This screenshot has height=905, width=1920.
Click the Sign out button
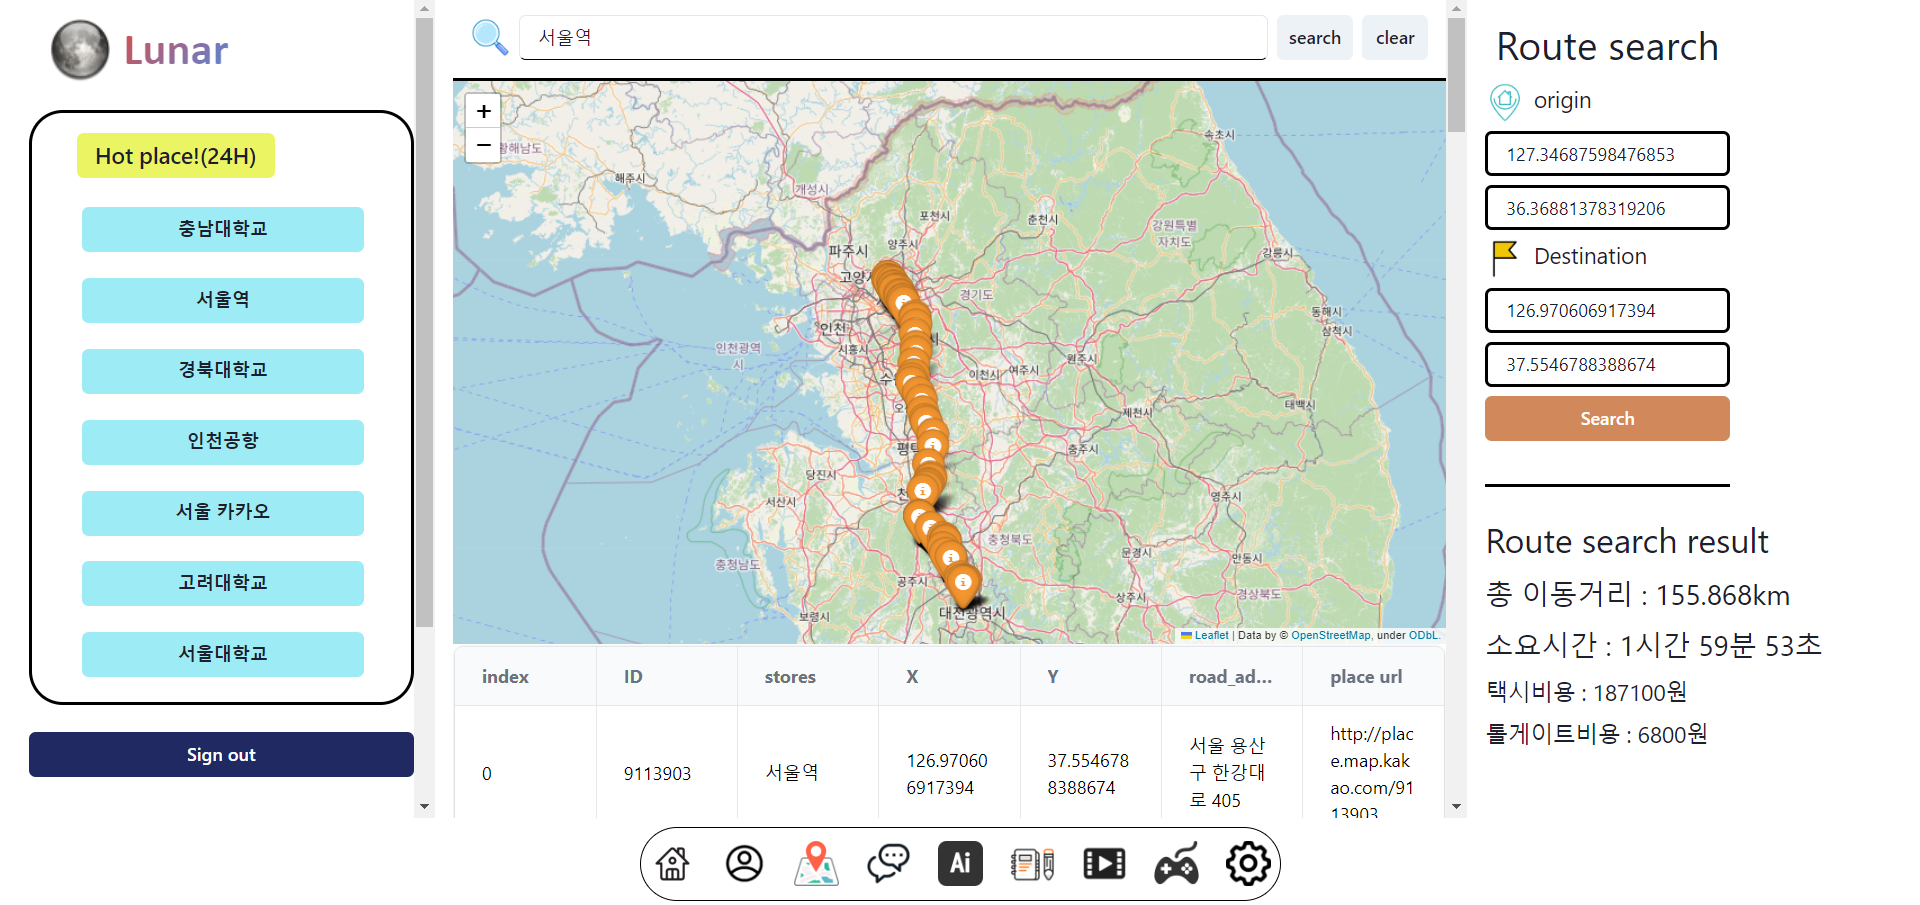click(x=221, y=754)
